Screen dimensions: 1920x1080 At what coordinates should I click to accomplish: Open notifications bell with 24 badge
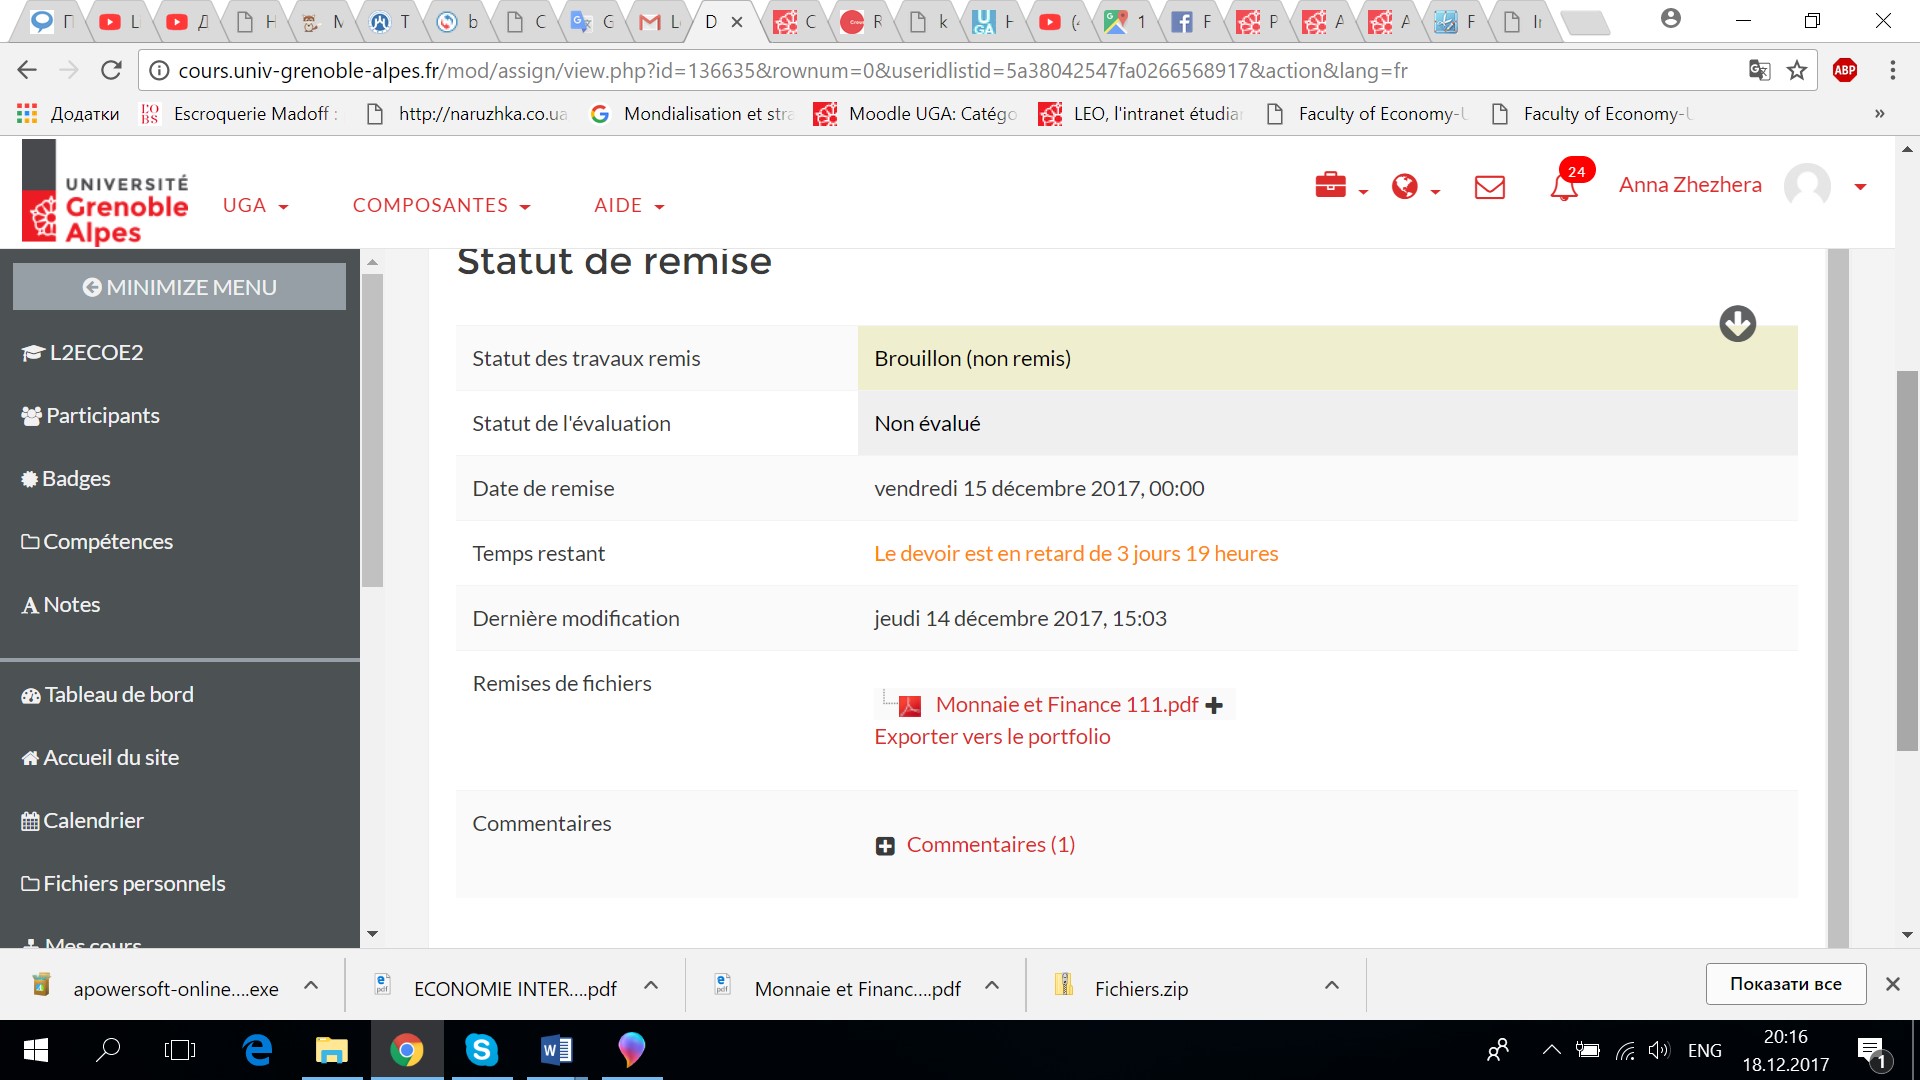pos(1565,185)
